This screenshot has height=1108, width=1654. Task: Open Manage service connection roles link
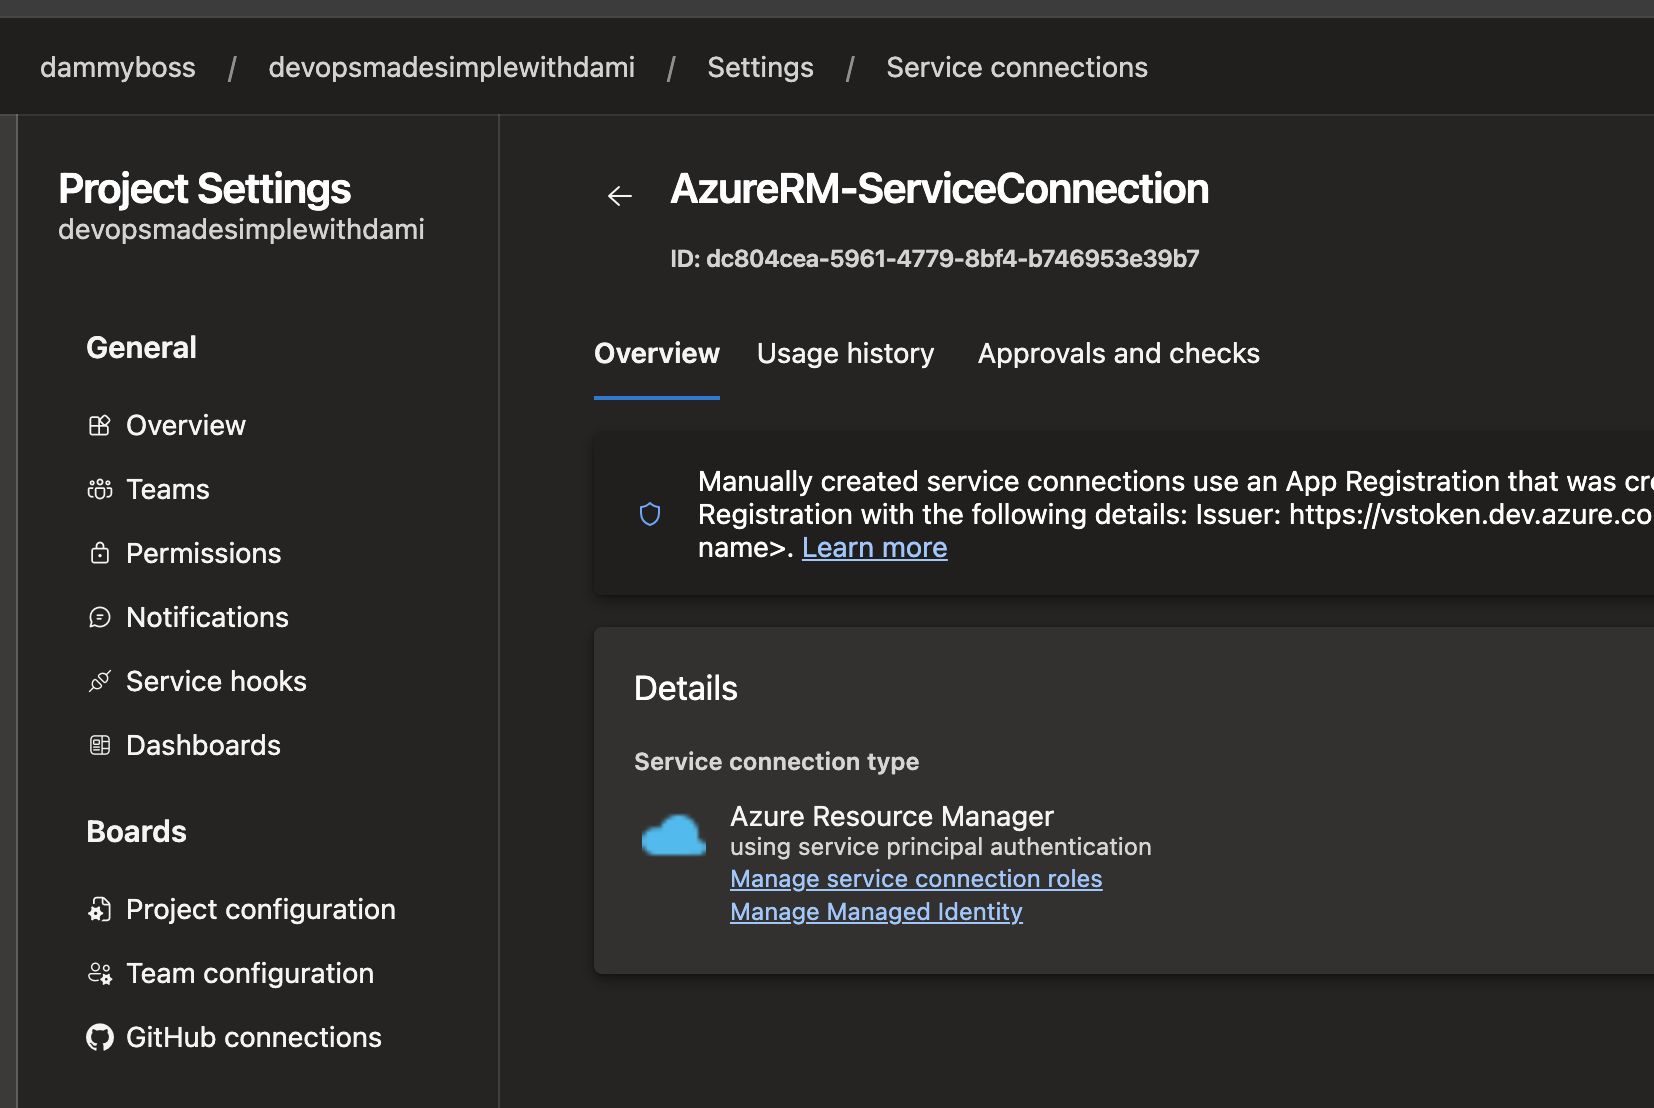pyautogui.click(x=916, y=879)
